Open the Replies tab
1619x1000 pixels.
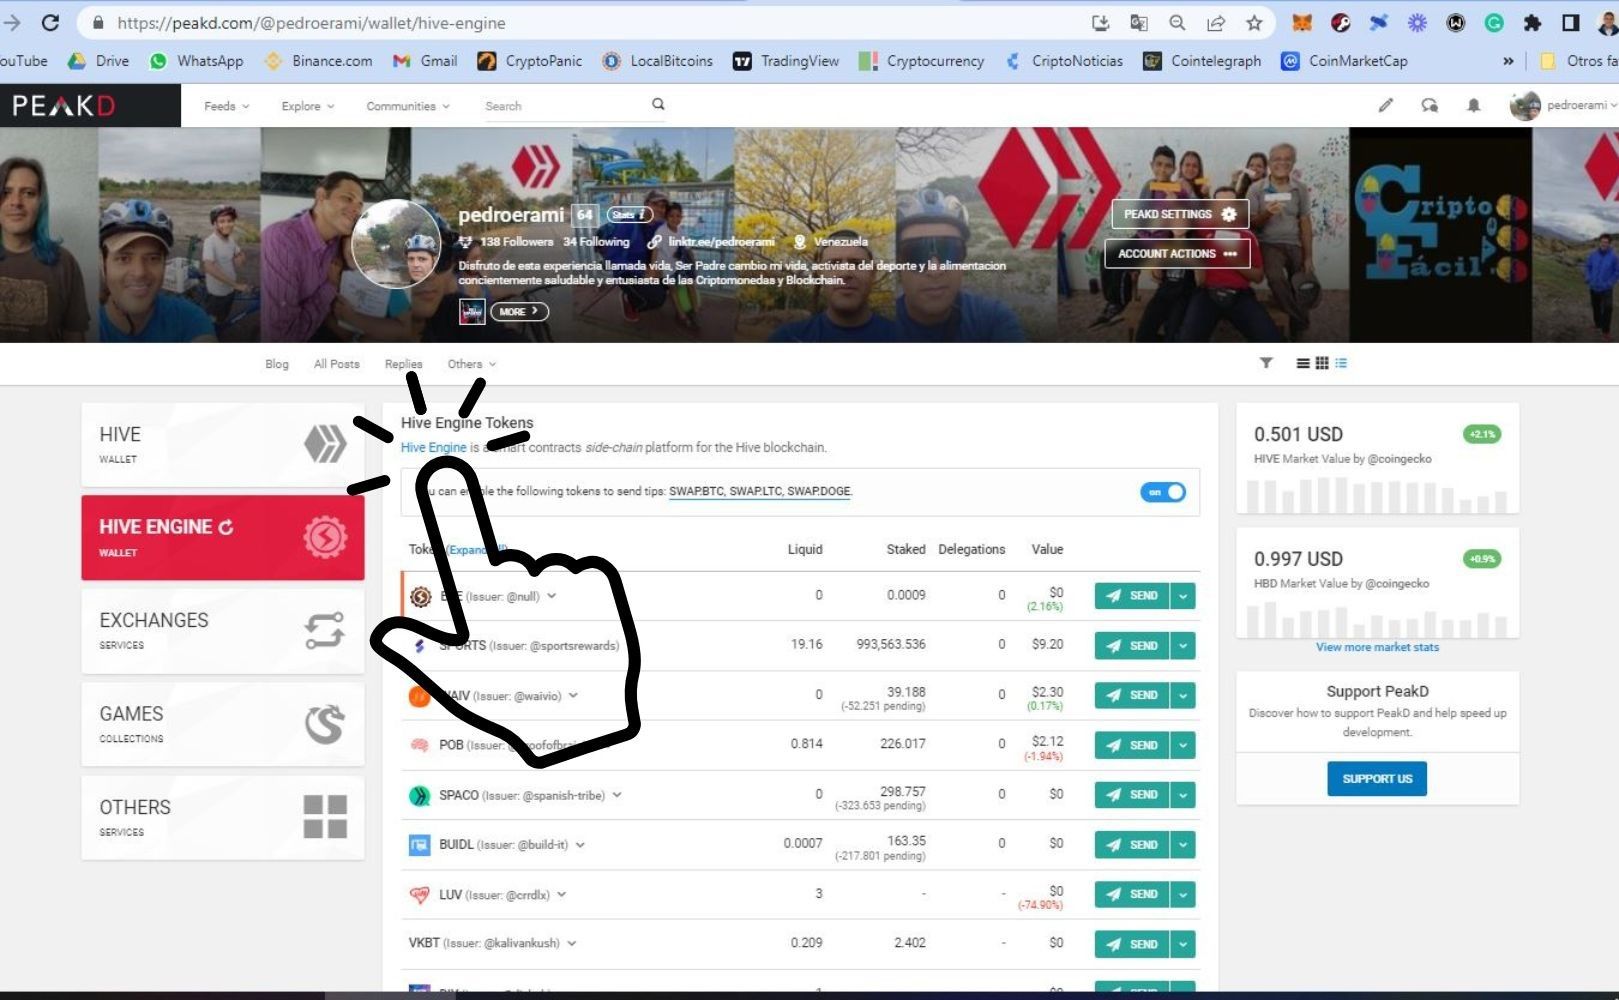[403, 364]
